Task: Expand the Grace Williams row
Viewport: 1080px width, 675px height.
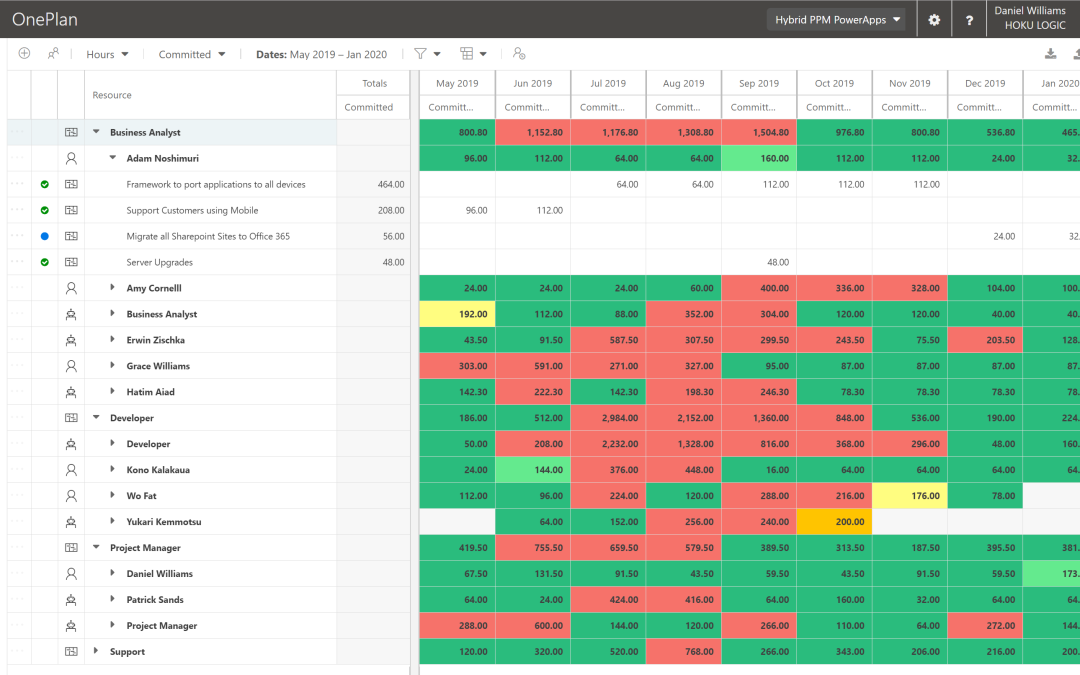Action: pyautogui.click(x=112, y=365)
